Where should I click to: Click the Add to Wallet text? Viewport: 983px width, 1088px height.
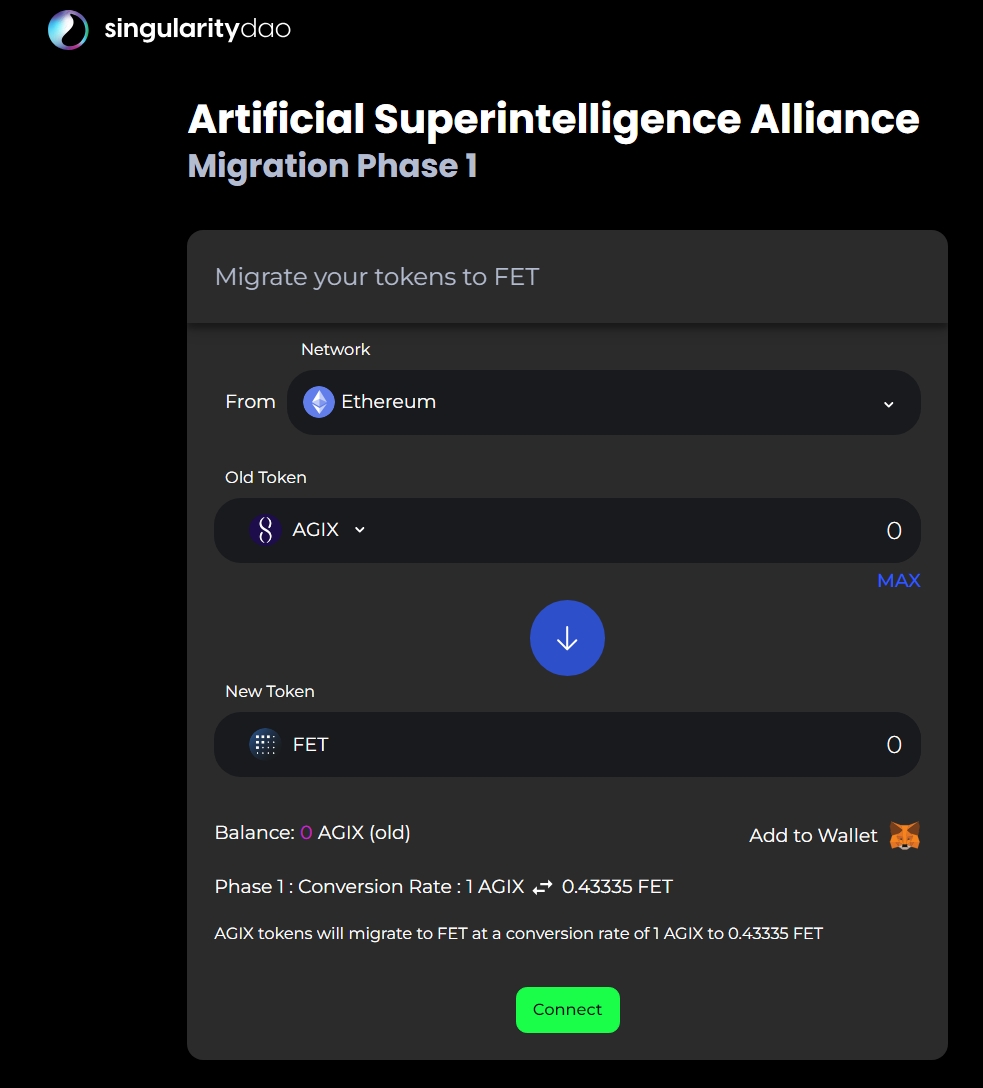[813, 835]
